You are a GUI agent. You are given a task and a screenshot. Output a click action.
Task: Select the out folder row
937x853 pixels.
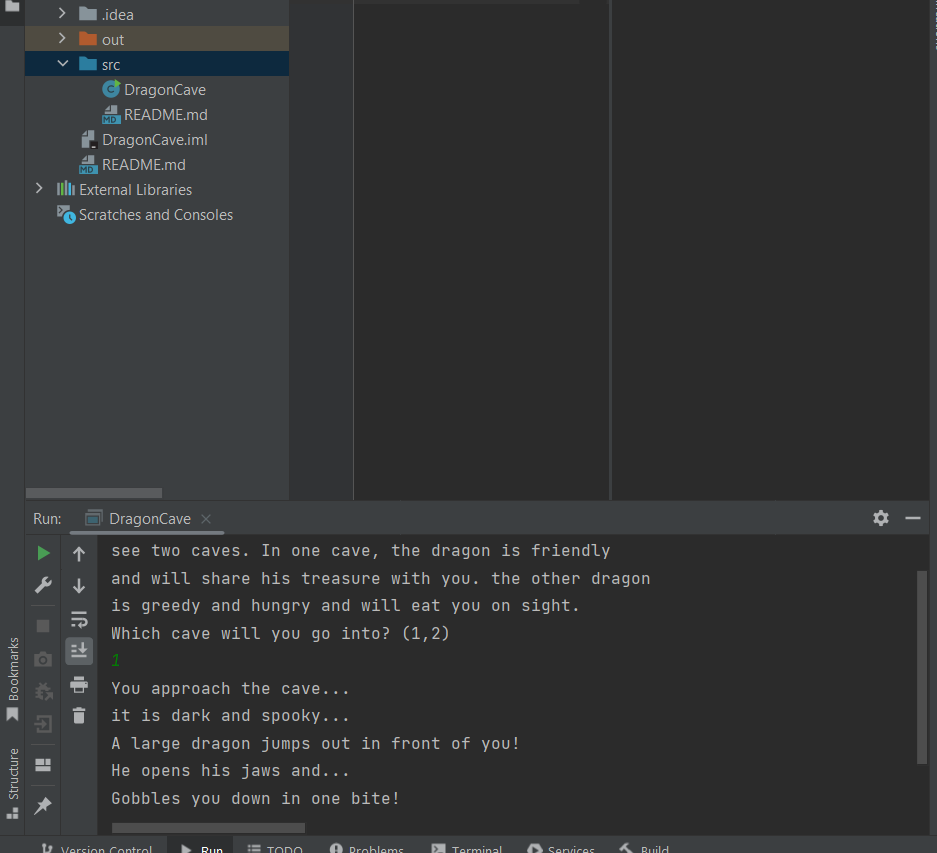click(157, 39)
